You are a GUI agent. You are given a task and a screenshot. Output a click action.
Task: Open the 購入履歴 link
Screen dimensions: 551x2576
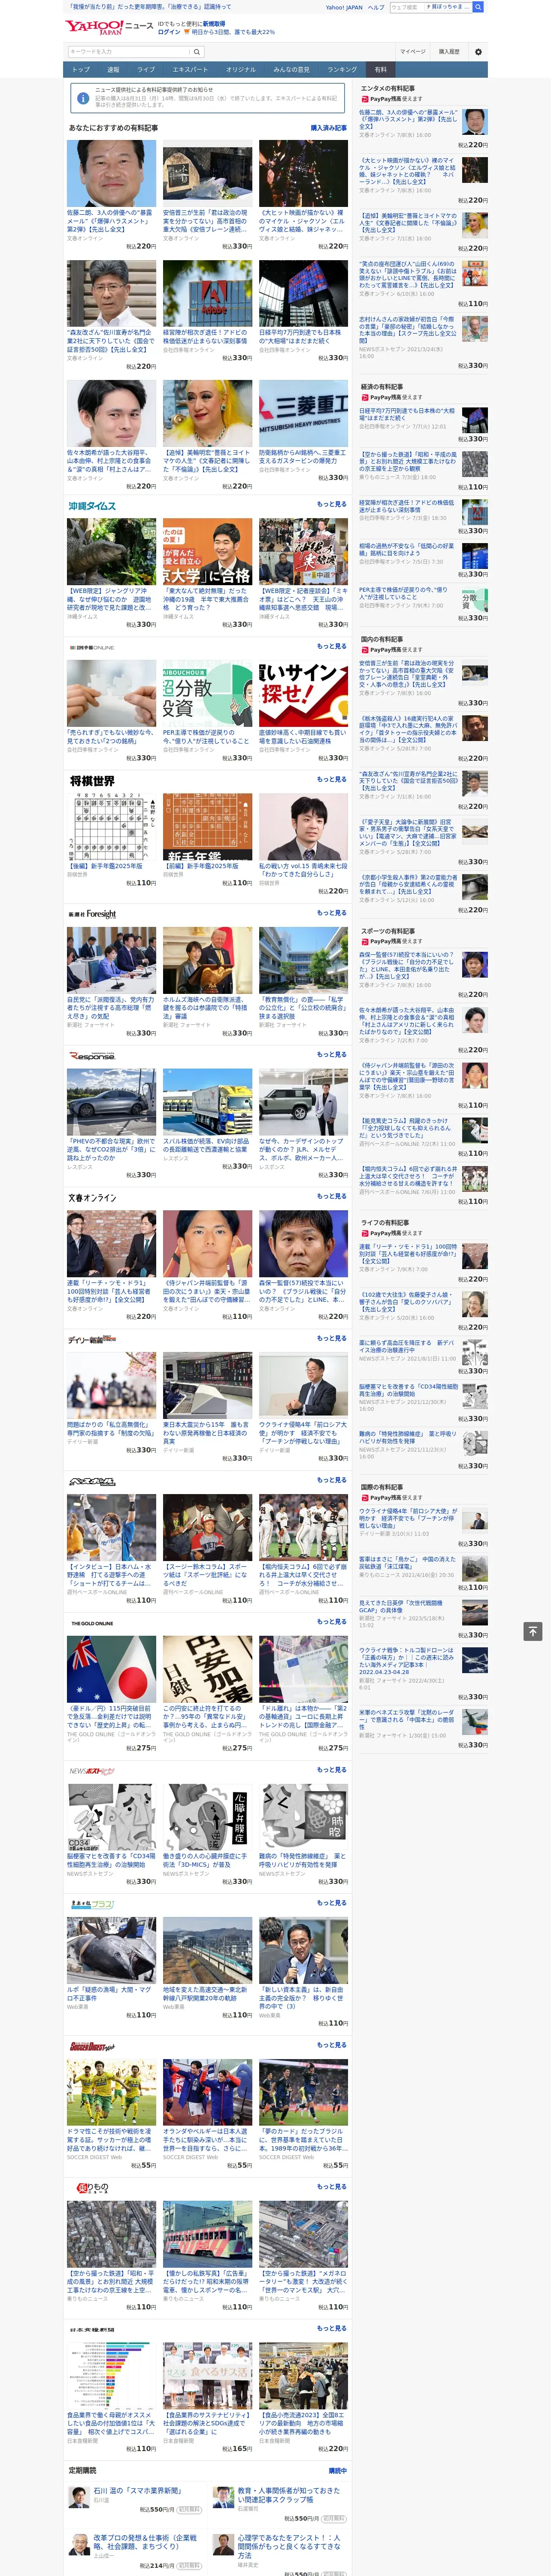(x=449, y=52)
